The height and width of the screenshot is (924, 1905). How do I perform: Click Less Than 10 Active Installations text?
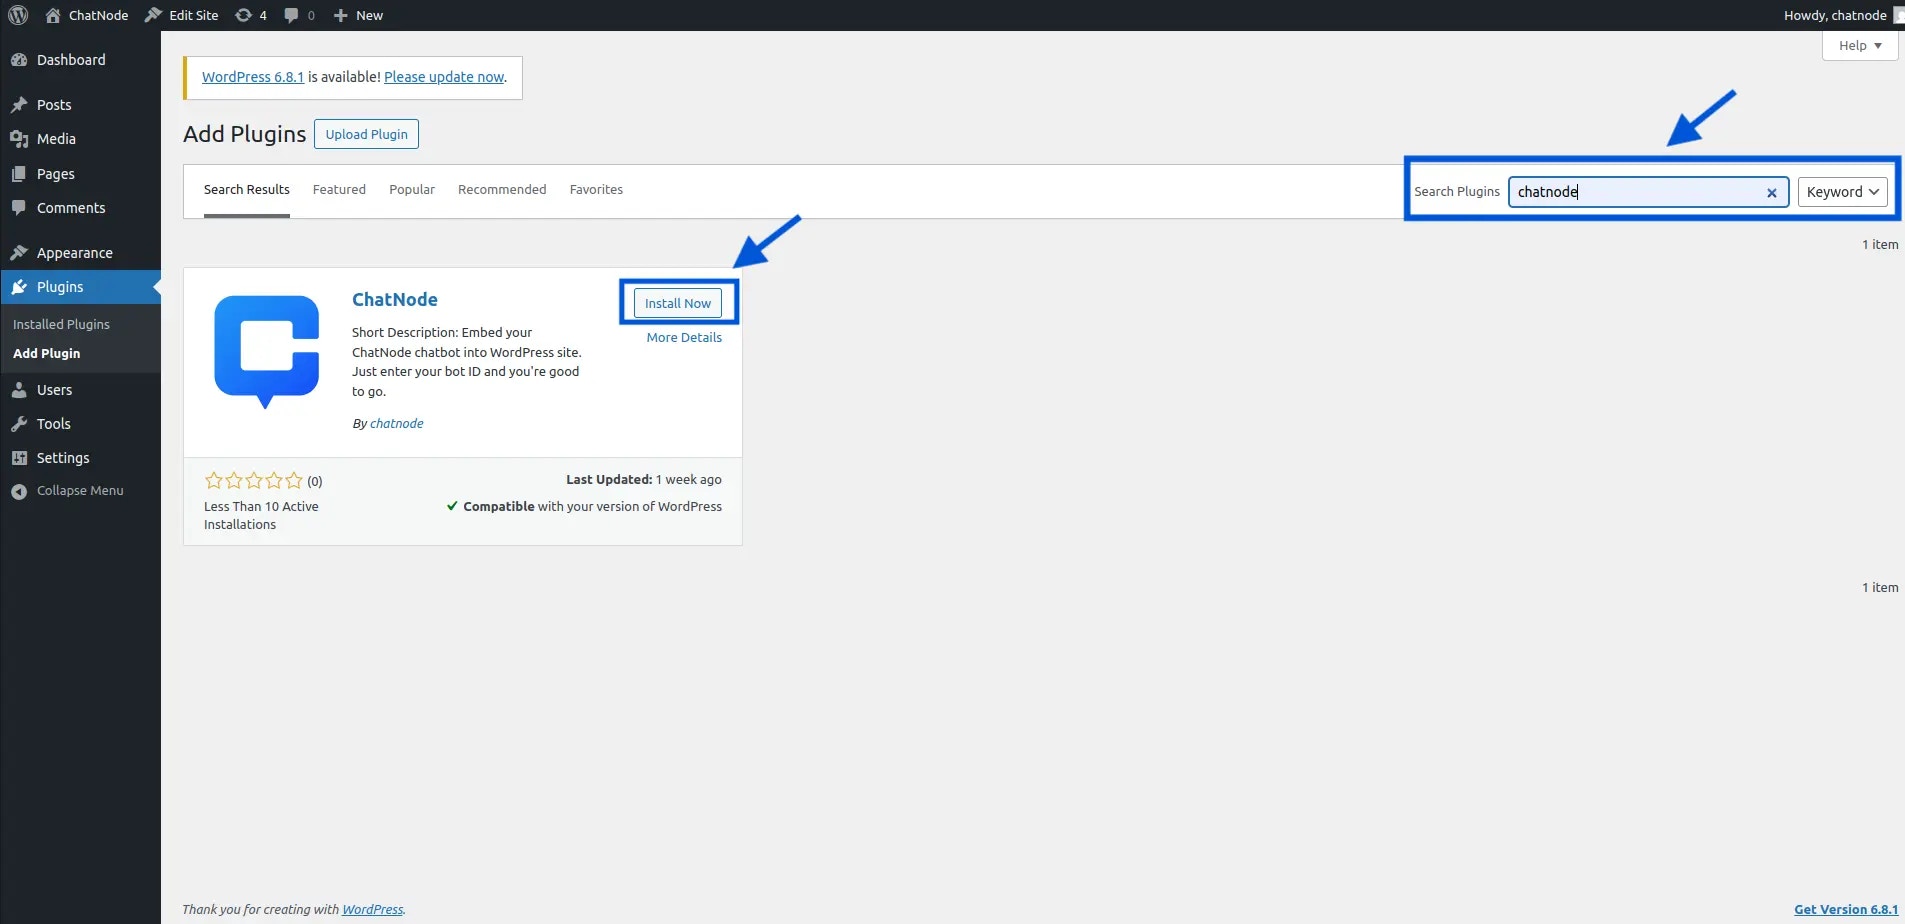(261, 516)
